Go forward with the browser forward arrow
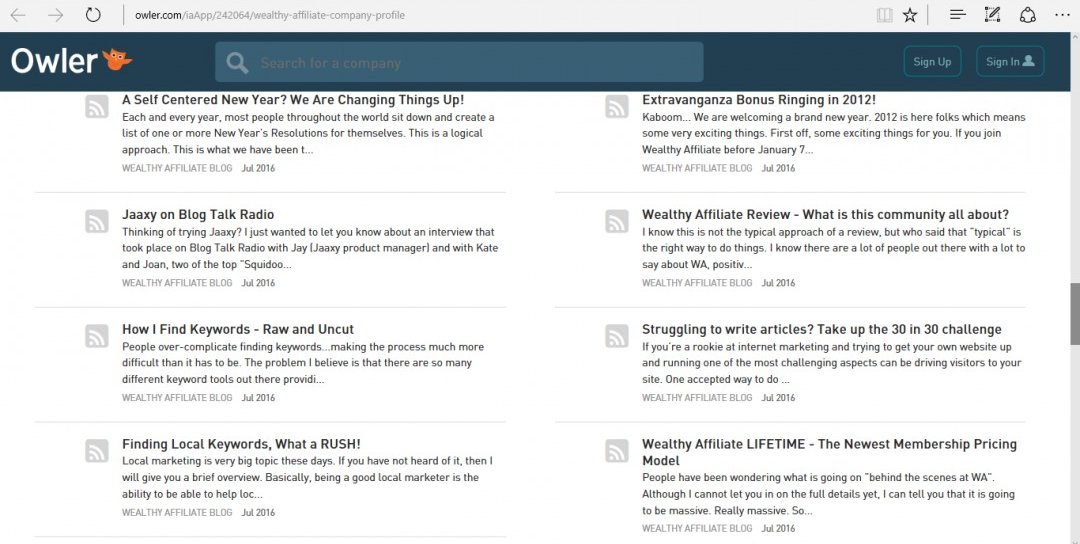Screen dimensions: 1080x544 [x=55, y=14]
